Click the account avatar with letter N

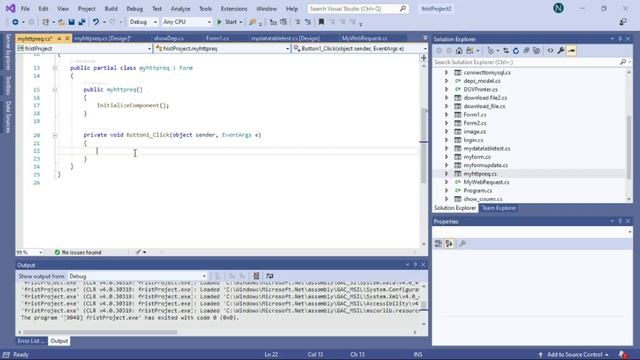point(558,8)
